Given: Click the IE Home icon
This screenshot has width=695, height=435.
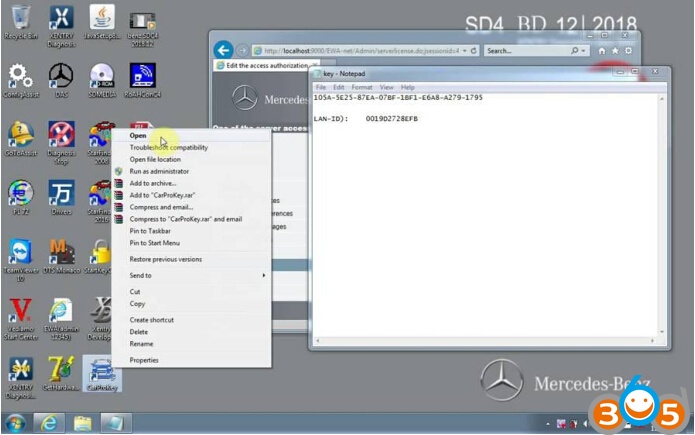Looking at the screenshot, I should tap(601, 51).
